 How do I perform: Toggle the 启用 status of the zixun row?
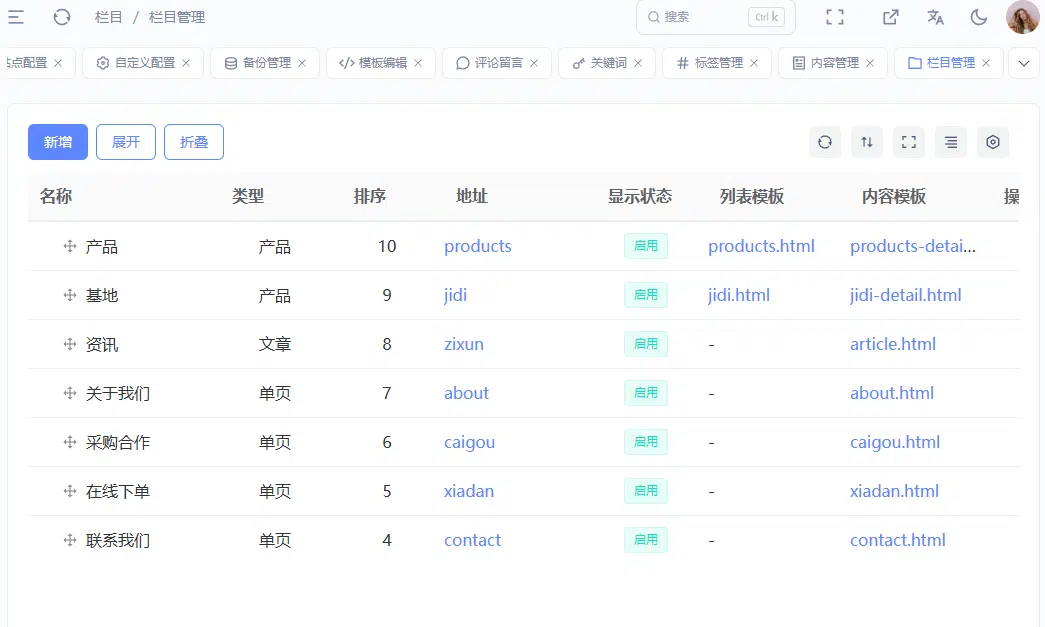(x=646, y=344)
